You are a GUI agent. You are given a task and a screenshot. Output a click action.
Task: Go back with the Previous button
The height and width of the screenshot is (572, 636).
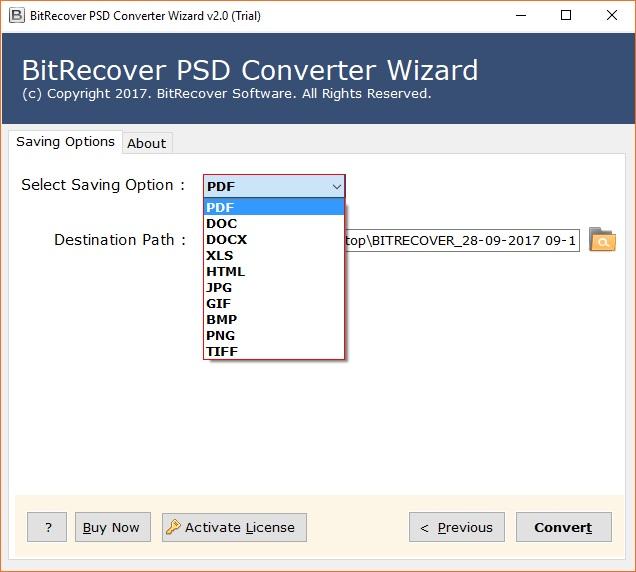(457, 527)
